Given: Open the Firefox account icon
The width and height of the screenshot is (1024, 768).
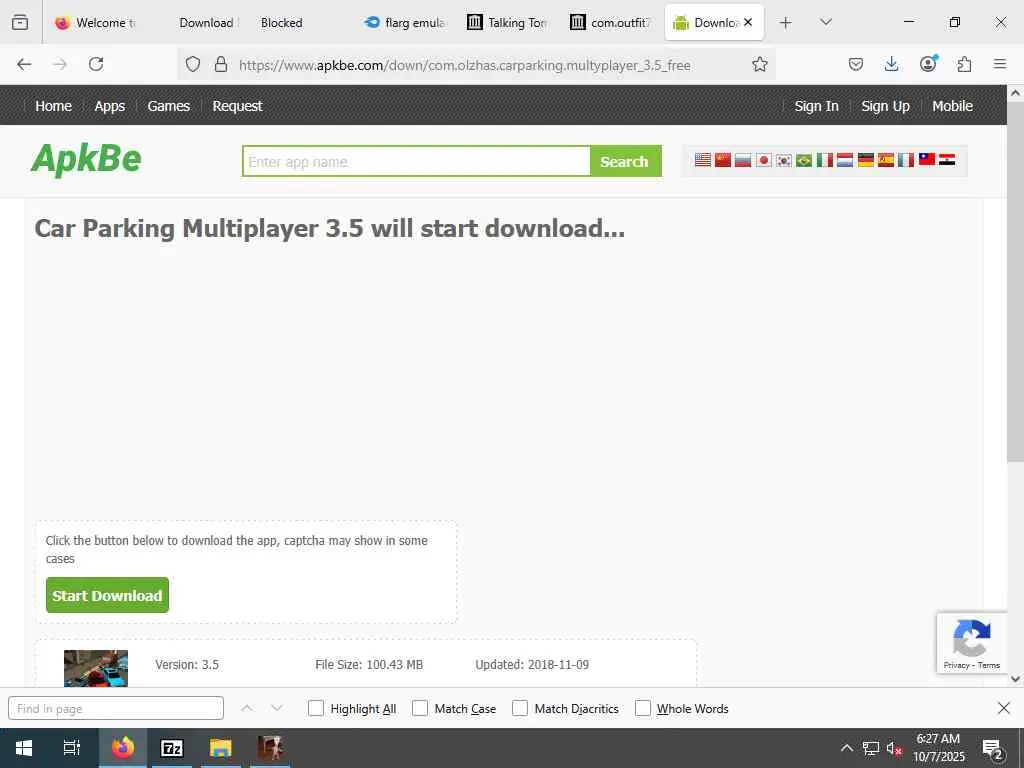Looking at the screenshot, I should pyautogui.click(x=928, y=64).
